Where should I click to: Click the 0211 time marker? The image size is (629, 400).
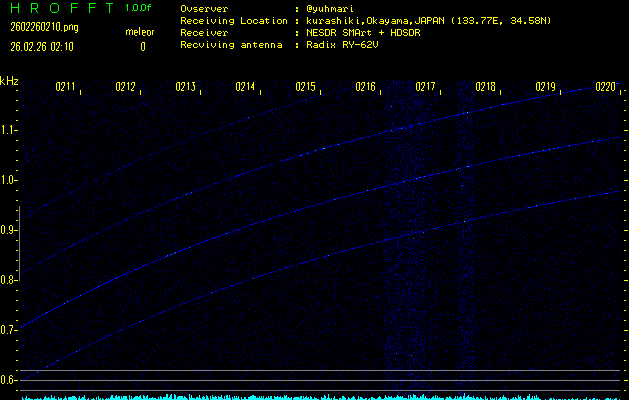click(66, 88)
